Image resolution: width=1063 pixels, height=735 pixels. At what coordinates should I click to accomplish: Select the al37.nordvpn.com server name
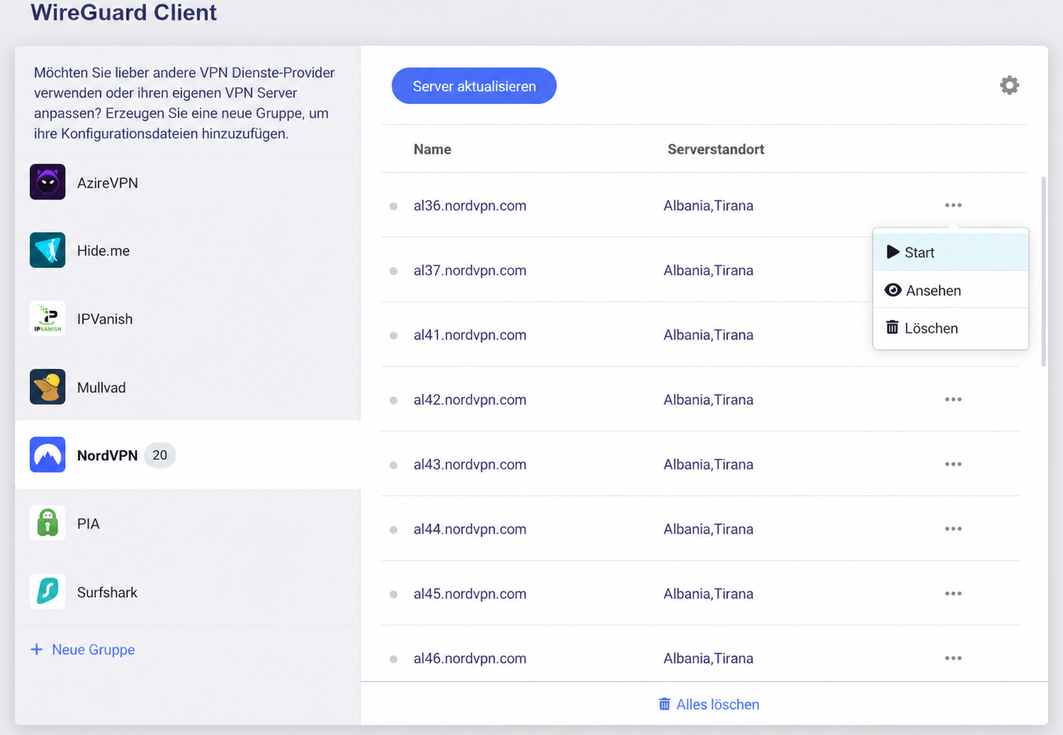point(470,271)
